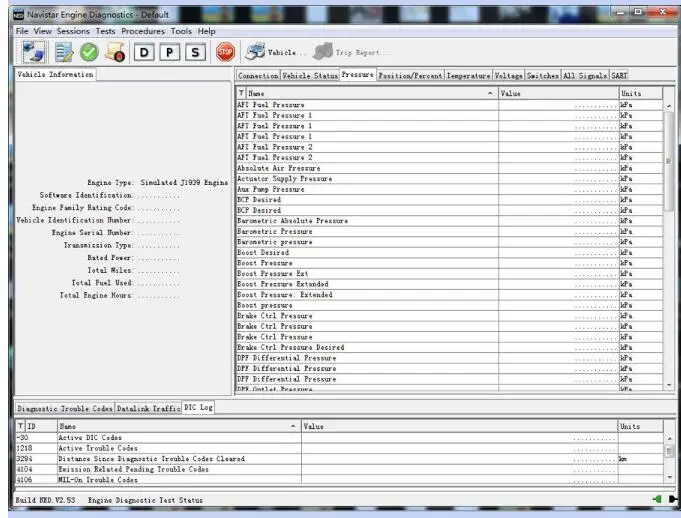Select the Vehicle Information tab
681x518 pixels.
click(x=55, y=75)
